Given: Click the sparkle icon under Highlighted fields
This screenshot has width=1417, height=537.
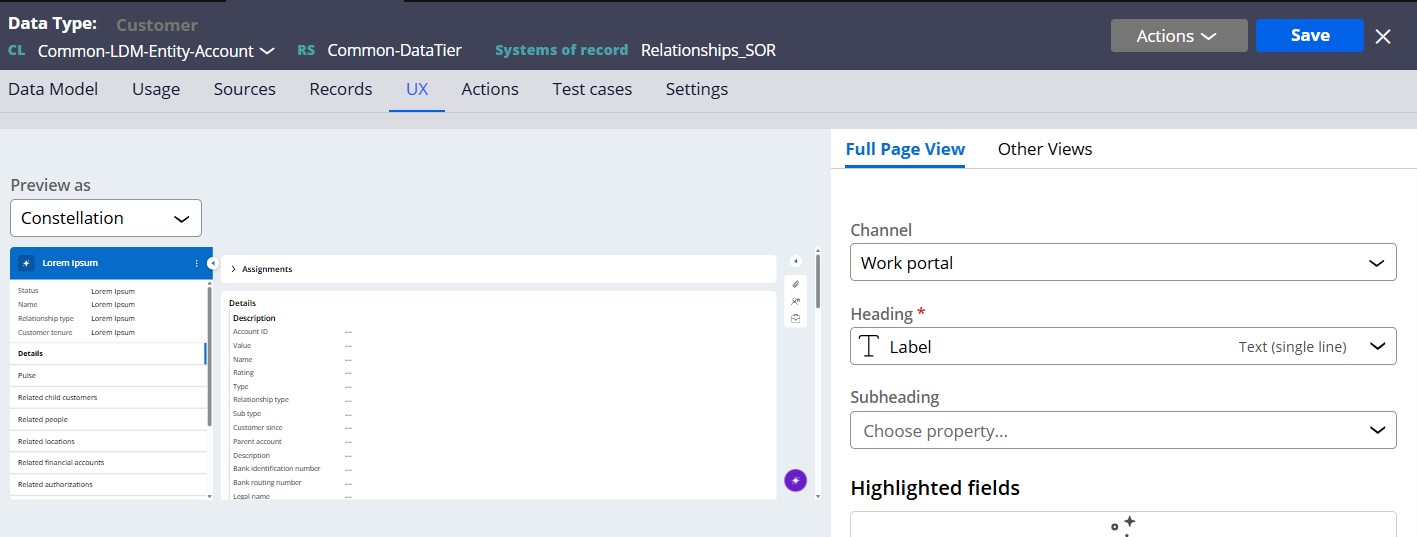Looking at the screenshot, I should (1122, 524).
